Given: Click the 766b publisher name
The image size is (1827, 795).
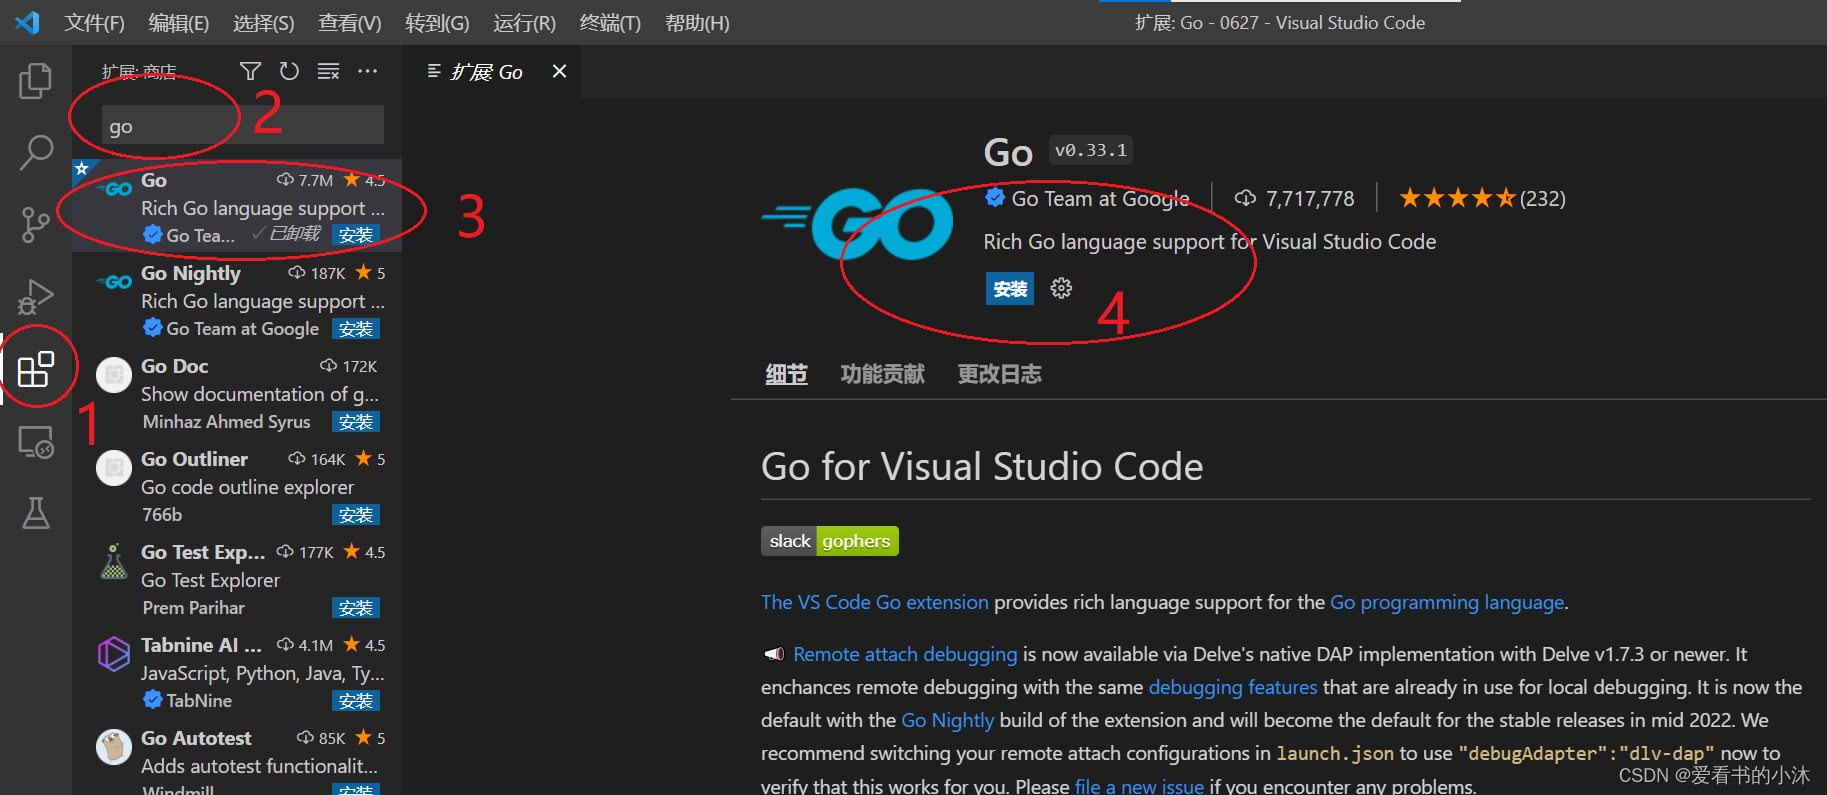Looking at the screenshot, I should (x=162, y=515).
